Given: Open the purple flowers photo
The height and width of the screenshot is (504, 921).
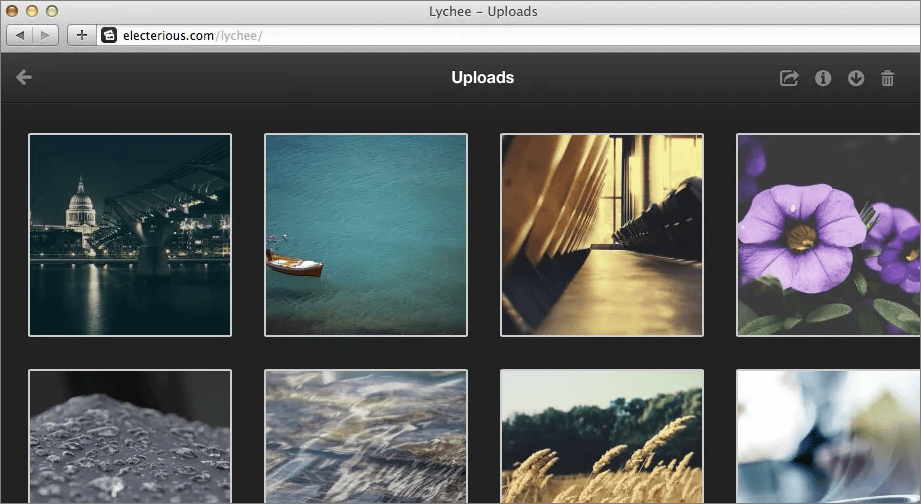Looking at the screenshot, I should (x=828, y=235).
